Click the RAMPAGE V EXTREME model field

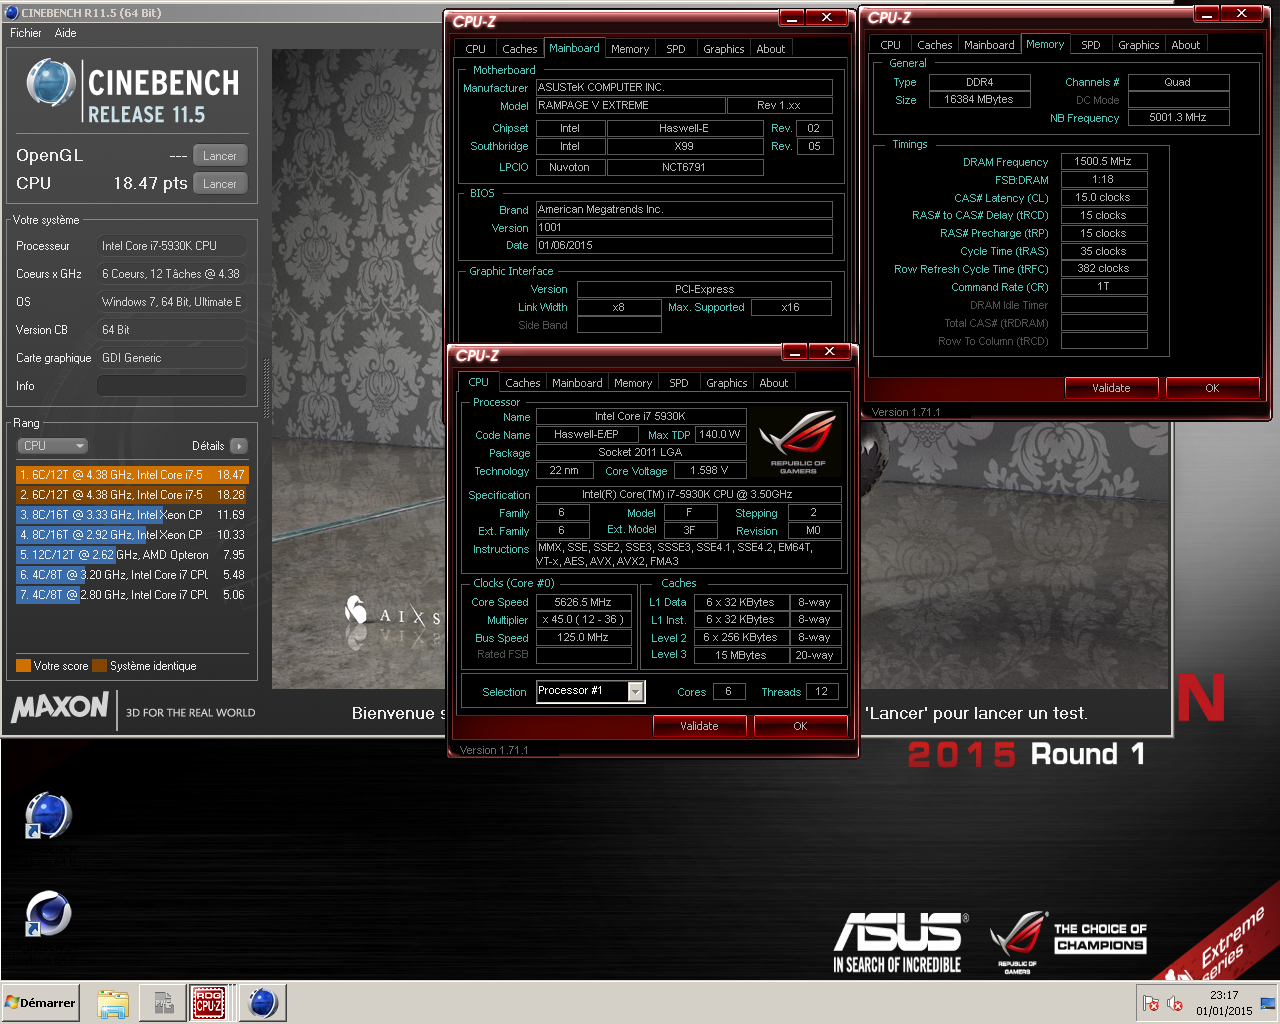point(630,105)
